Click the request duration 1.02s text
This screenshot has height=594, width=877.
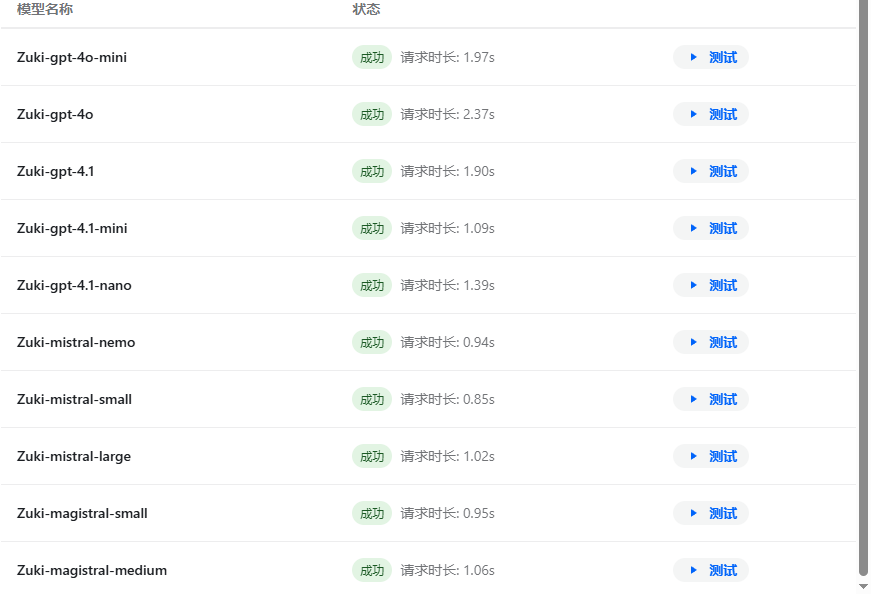pyautogui.click(x=447, y=457)
